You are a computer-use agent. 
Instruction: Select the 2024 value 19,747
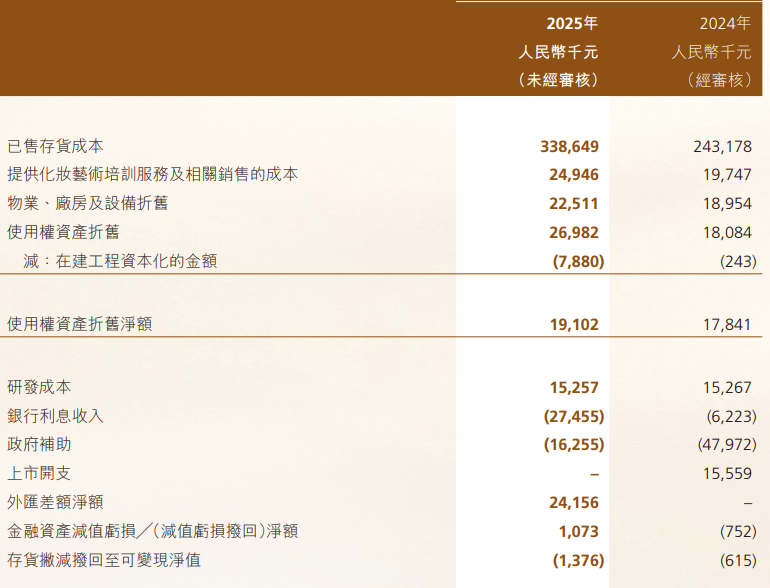pyautogui.click(x=722, y=174)
